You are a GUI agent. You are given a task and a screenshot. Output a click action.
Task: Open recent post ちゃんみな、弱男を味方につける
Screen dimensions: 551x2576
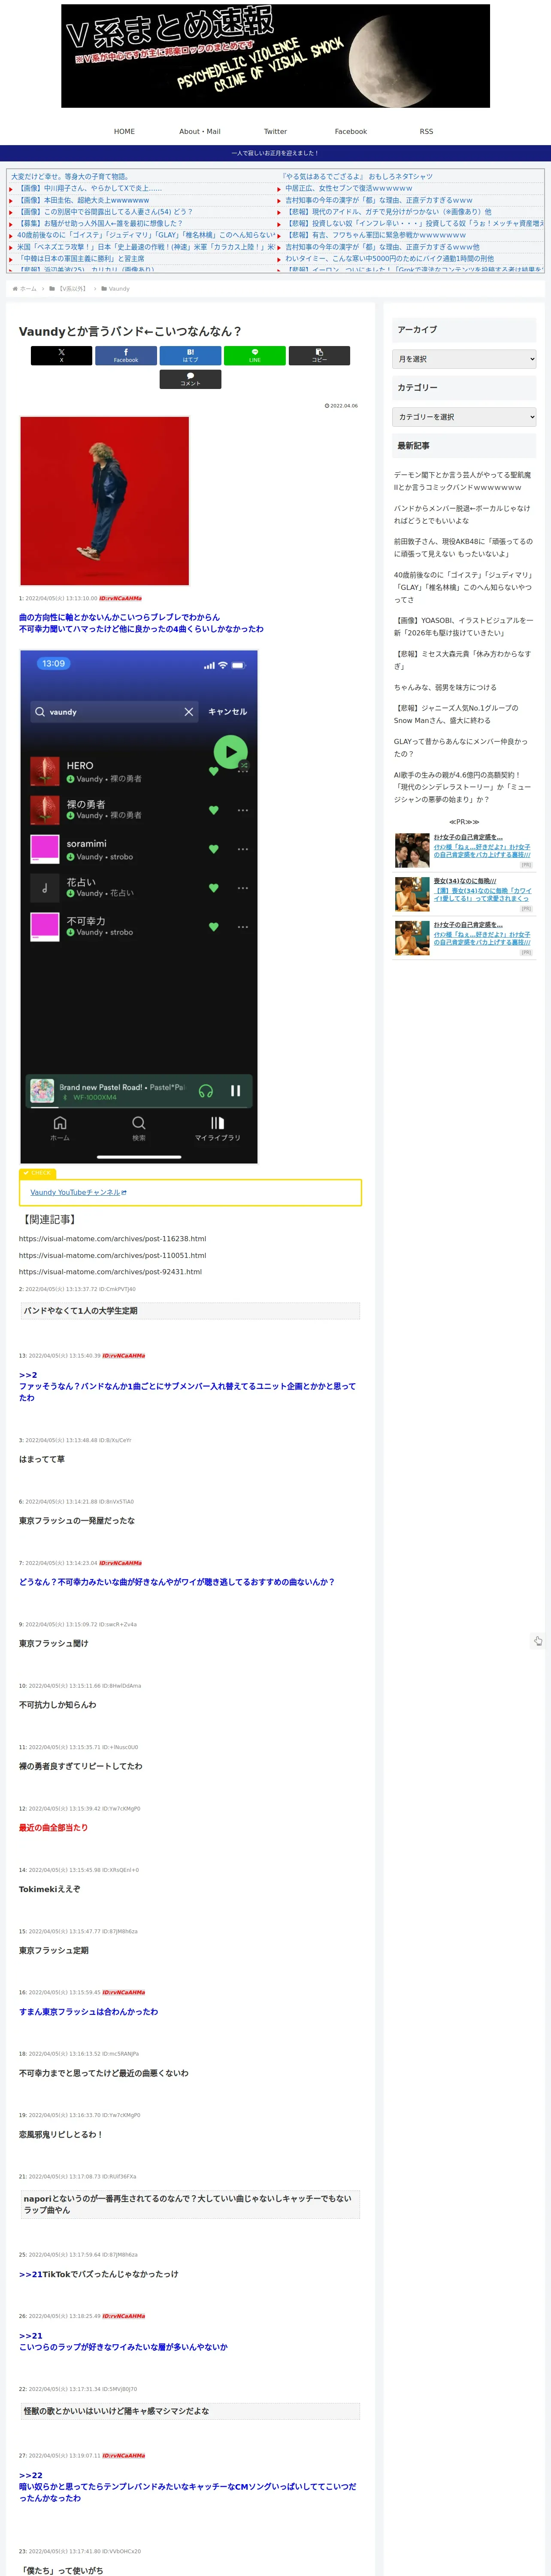(445, 687)
